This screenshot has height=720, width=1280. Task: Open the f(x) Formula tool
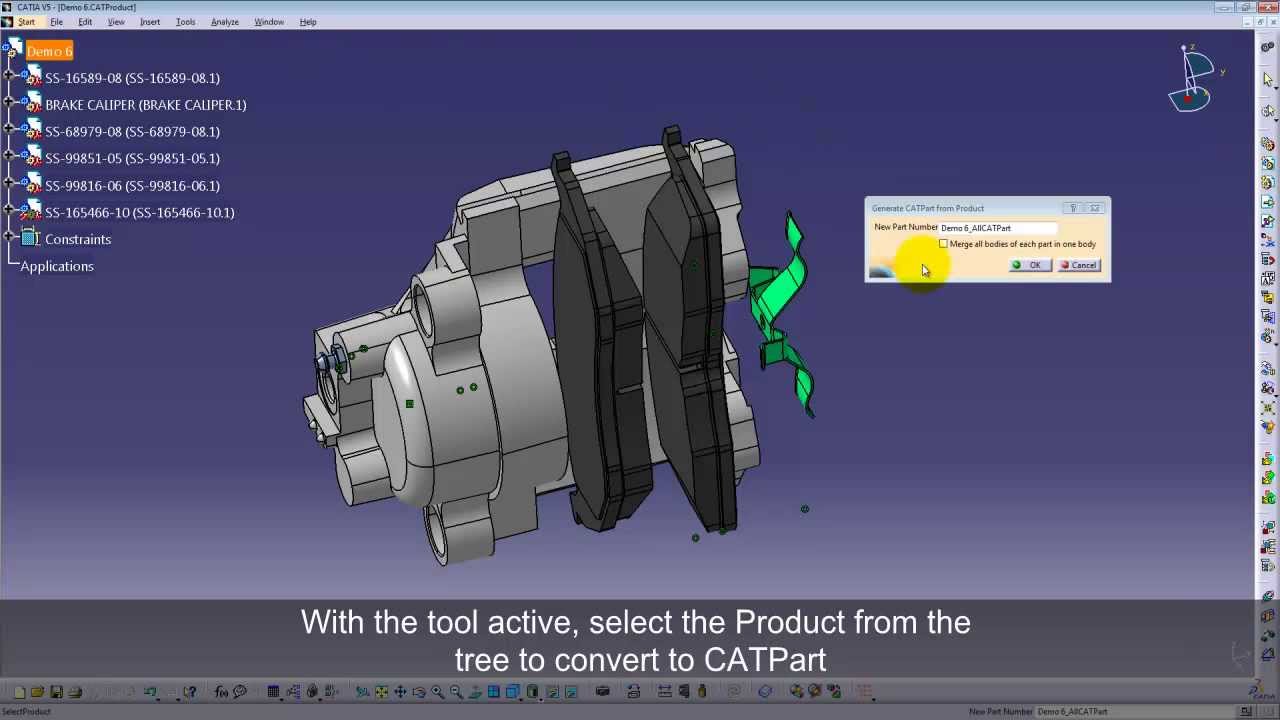pyautogui.click(x=221, y=691)
